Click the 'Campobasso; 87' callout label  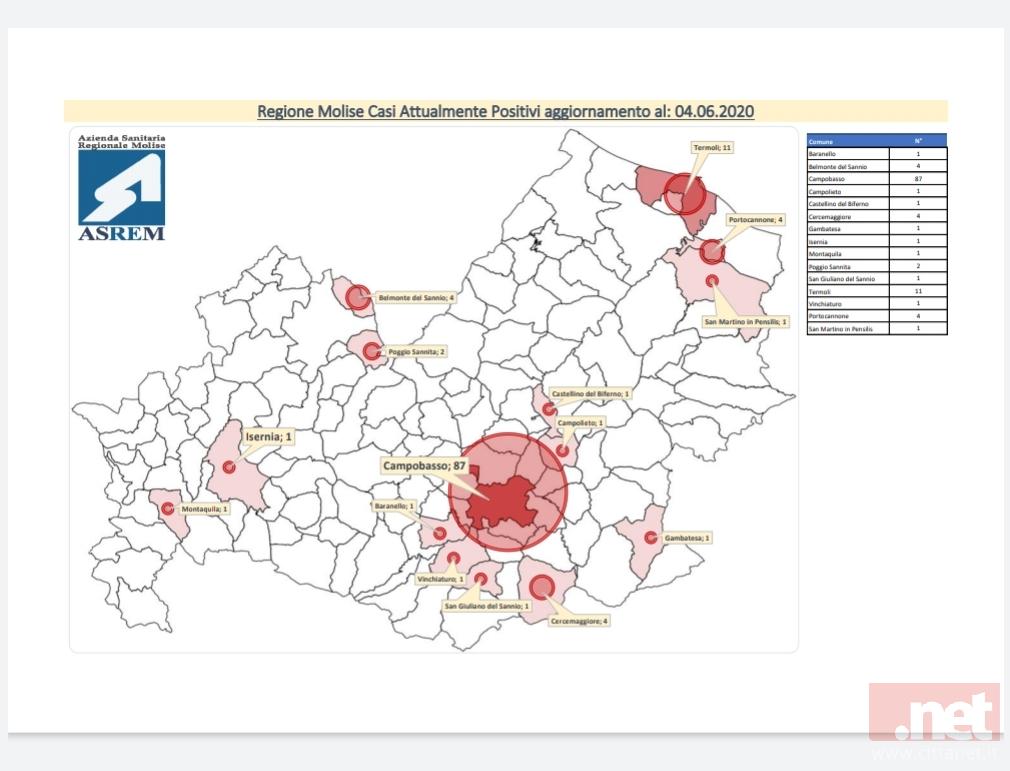[x=425, y=466]
